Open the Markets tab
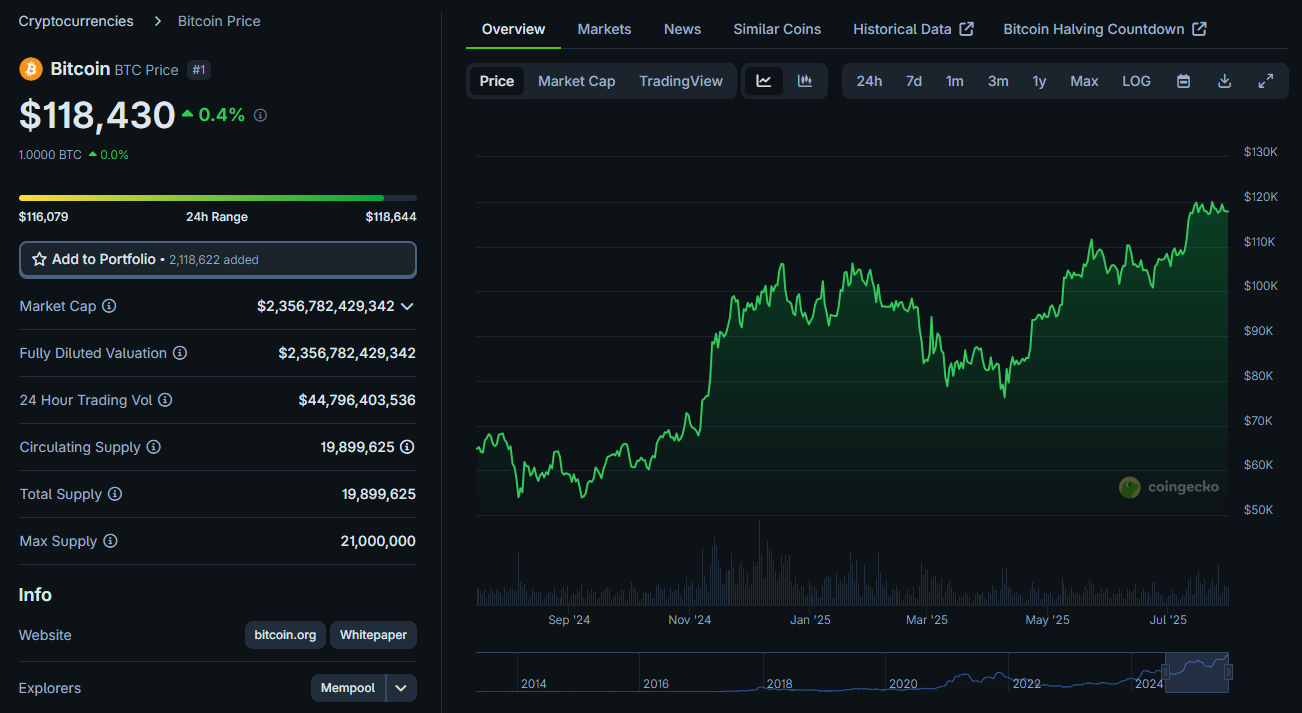1302x713 pixels. tap(604, 29)
